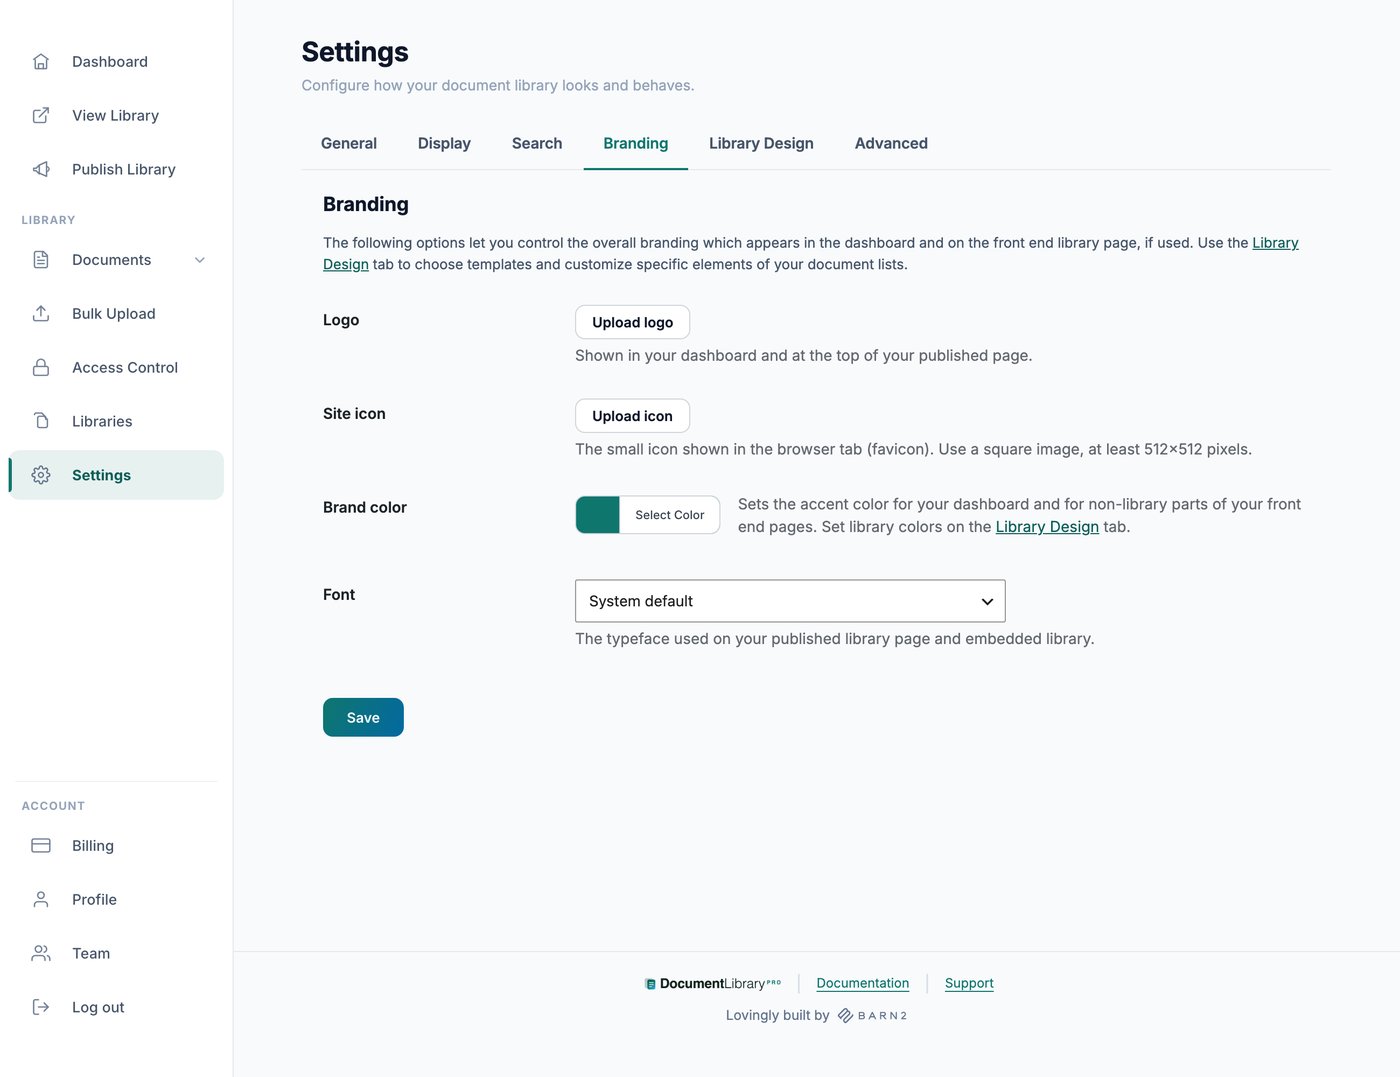
Task: Open the Libraries page
Action: [x=116, y=422]
